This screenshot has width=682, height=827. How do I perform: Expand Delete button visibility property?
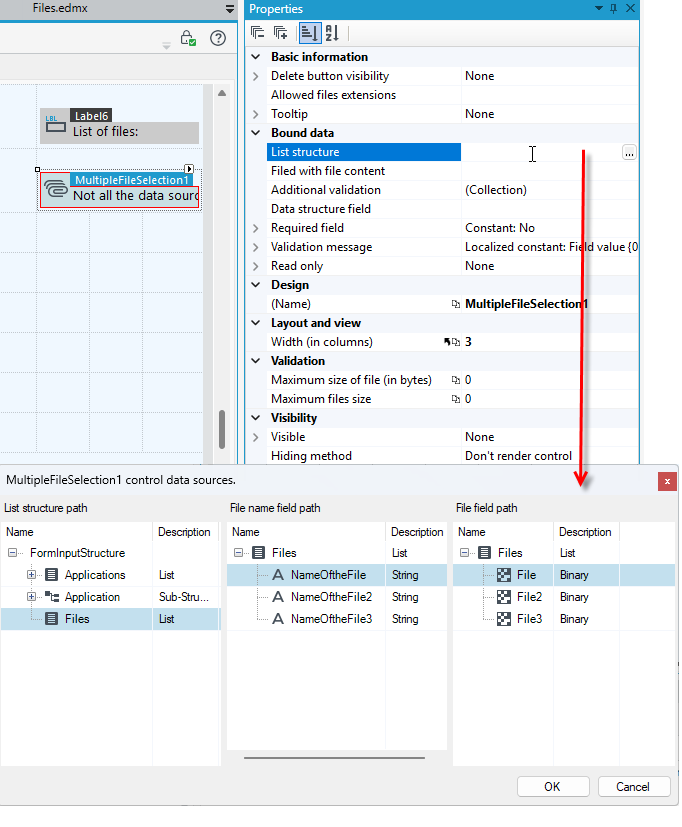click(x=256, y=76)
